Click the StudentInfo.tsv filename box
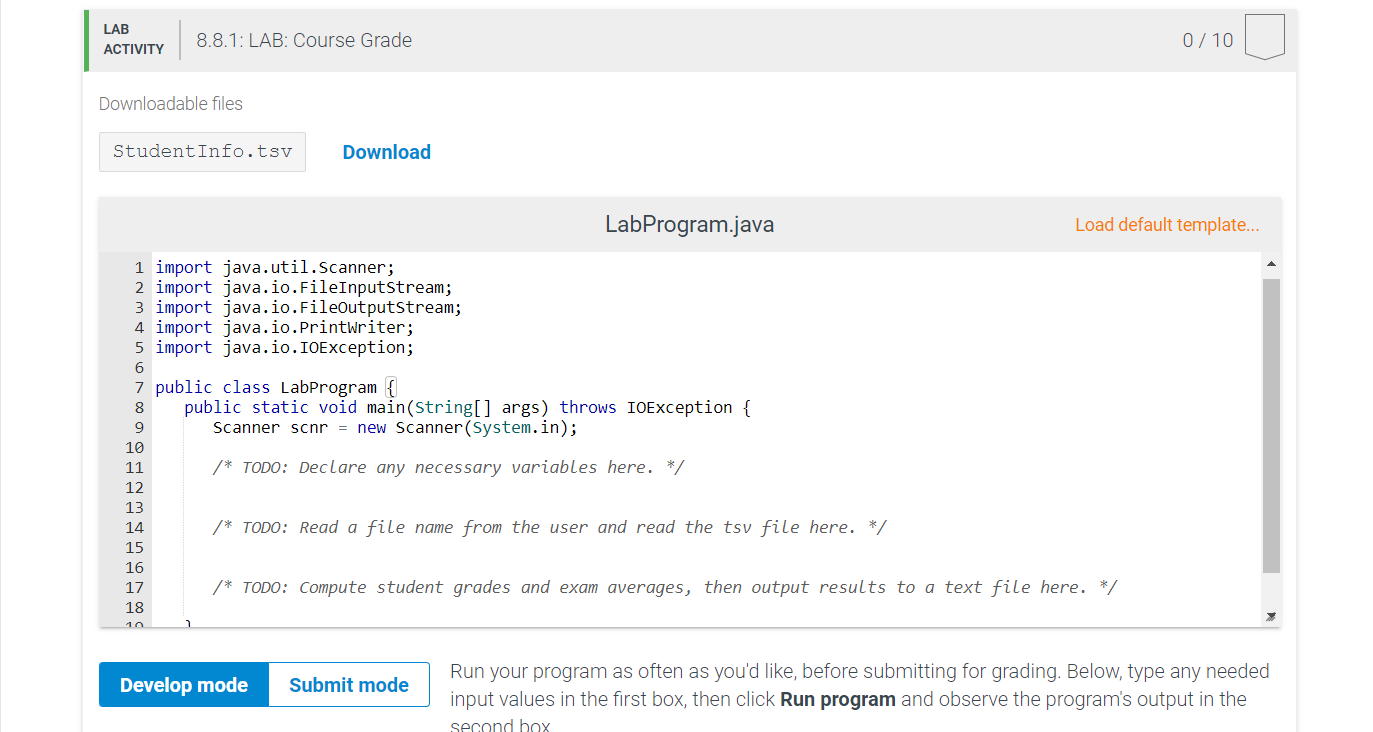This screenshot has height=732, width=1373. click(x=202, y=151)
